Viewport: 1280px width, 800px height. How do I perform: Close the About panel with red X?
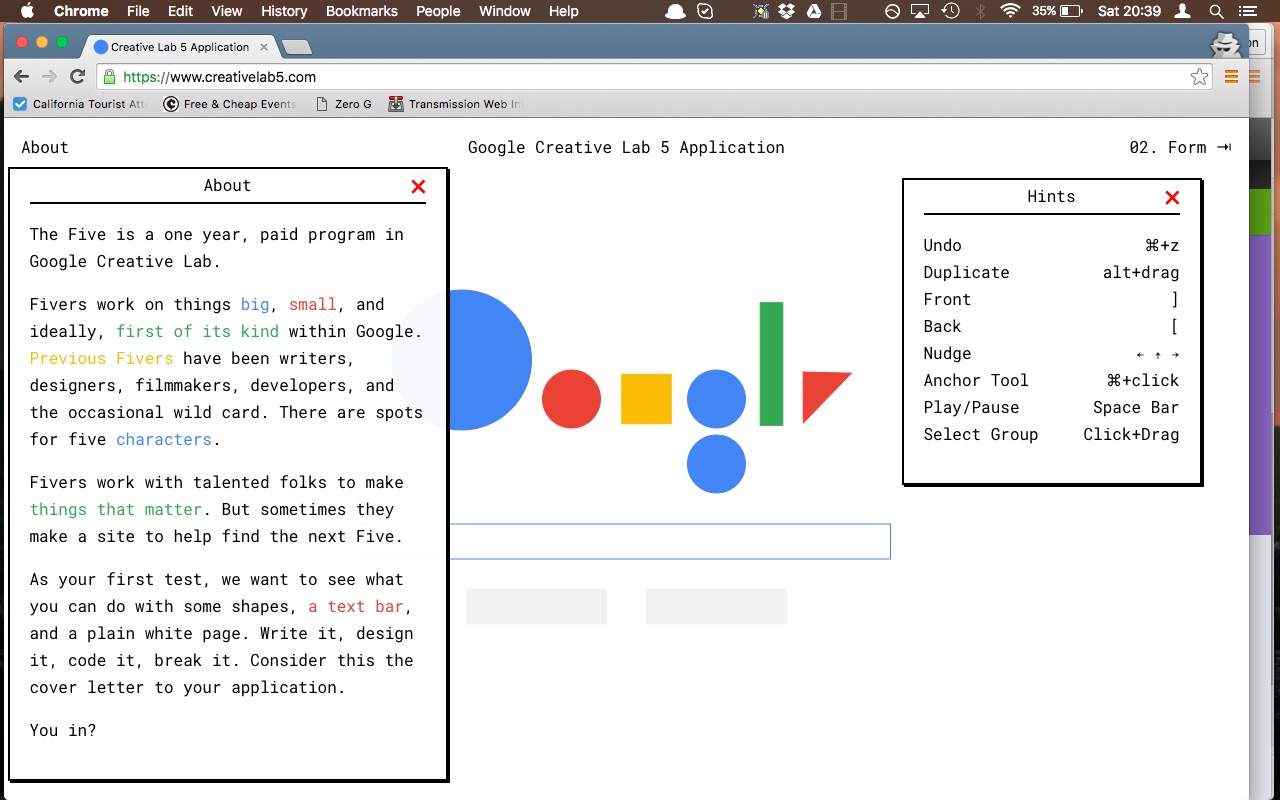(x=418, y=187)
